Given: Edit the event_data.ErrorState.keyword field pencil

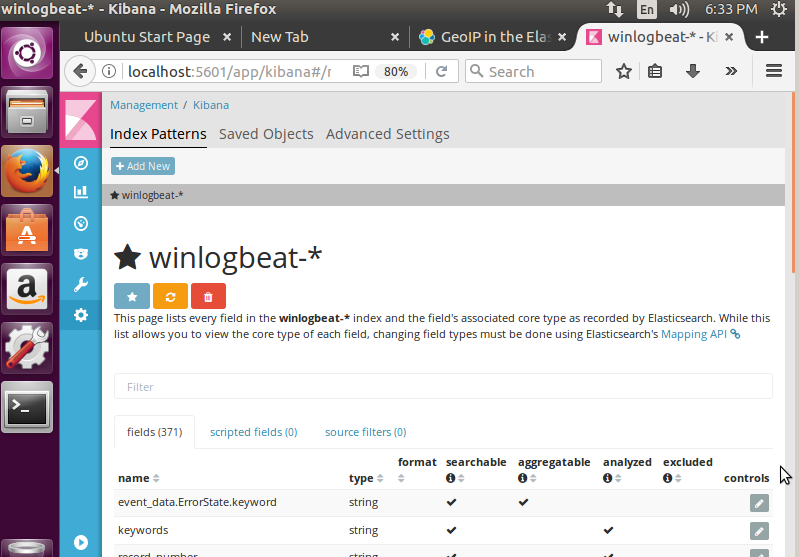Looking at the screenshot, I should point(759,503).
